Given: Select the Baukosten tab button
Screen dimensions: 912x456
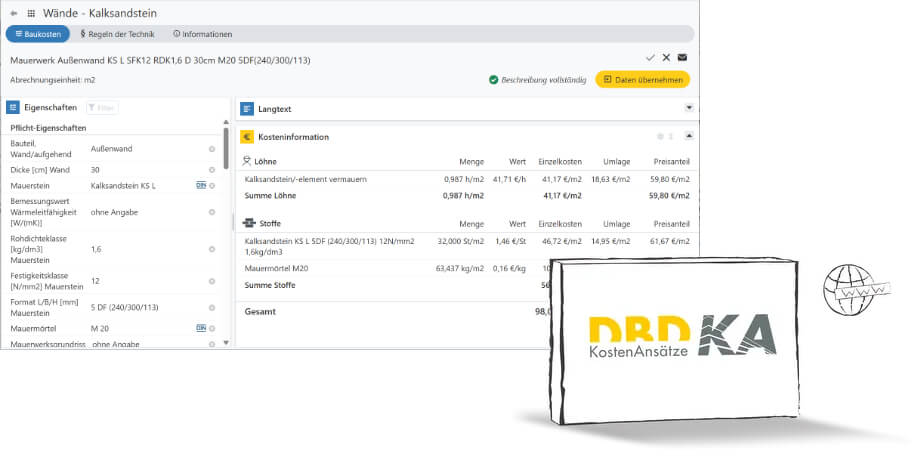Looking at the screenshot, I should coord(38,34).
